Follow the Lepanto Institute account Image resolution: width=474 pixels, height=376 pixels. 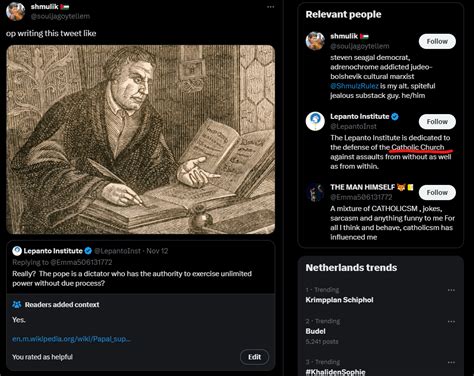click(x=437, y=122)
